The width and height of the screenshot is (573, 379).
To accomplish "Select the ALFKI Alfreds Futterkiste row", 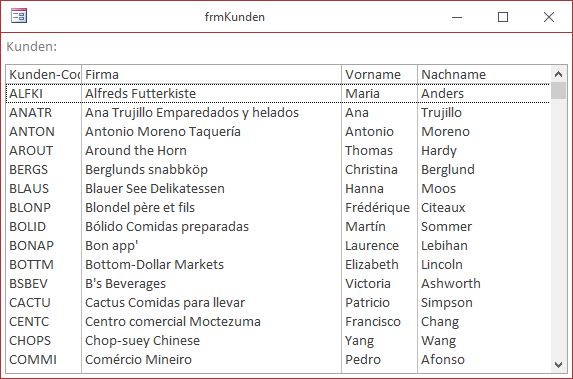I will (x=278, y=94).
